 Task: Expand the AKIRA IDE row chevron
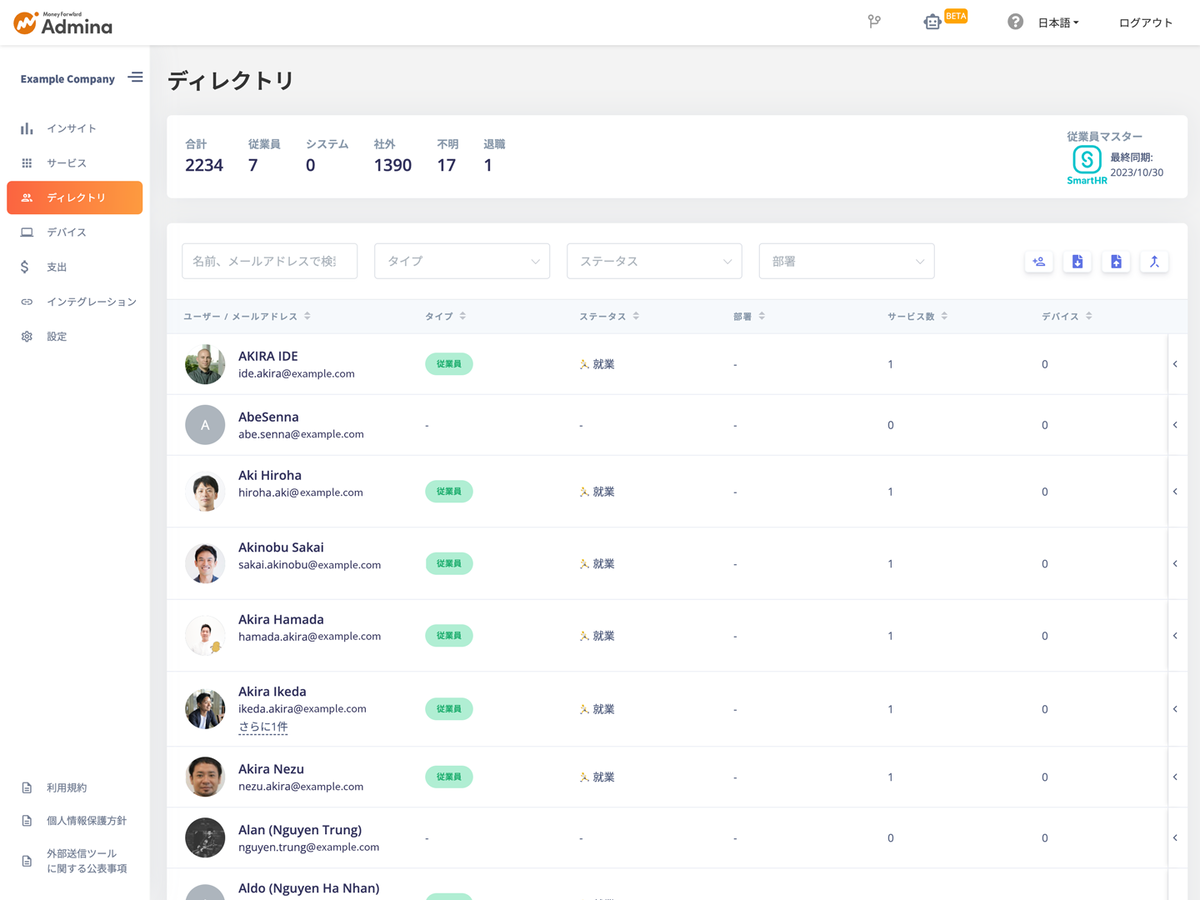click(x=1175, y=364)
